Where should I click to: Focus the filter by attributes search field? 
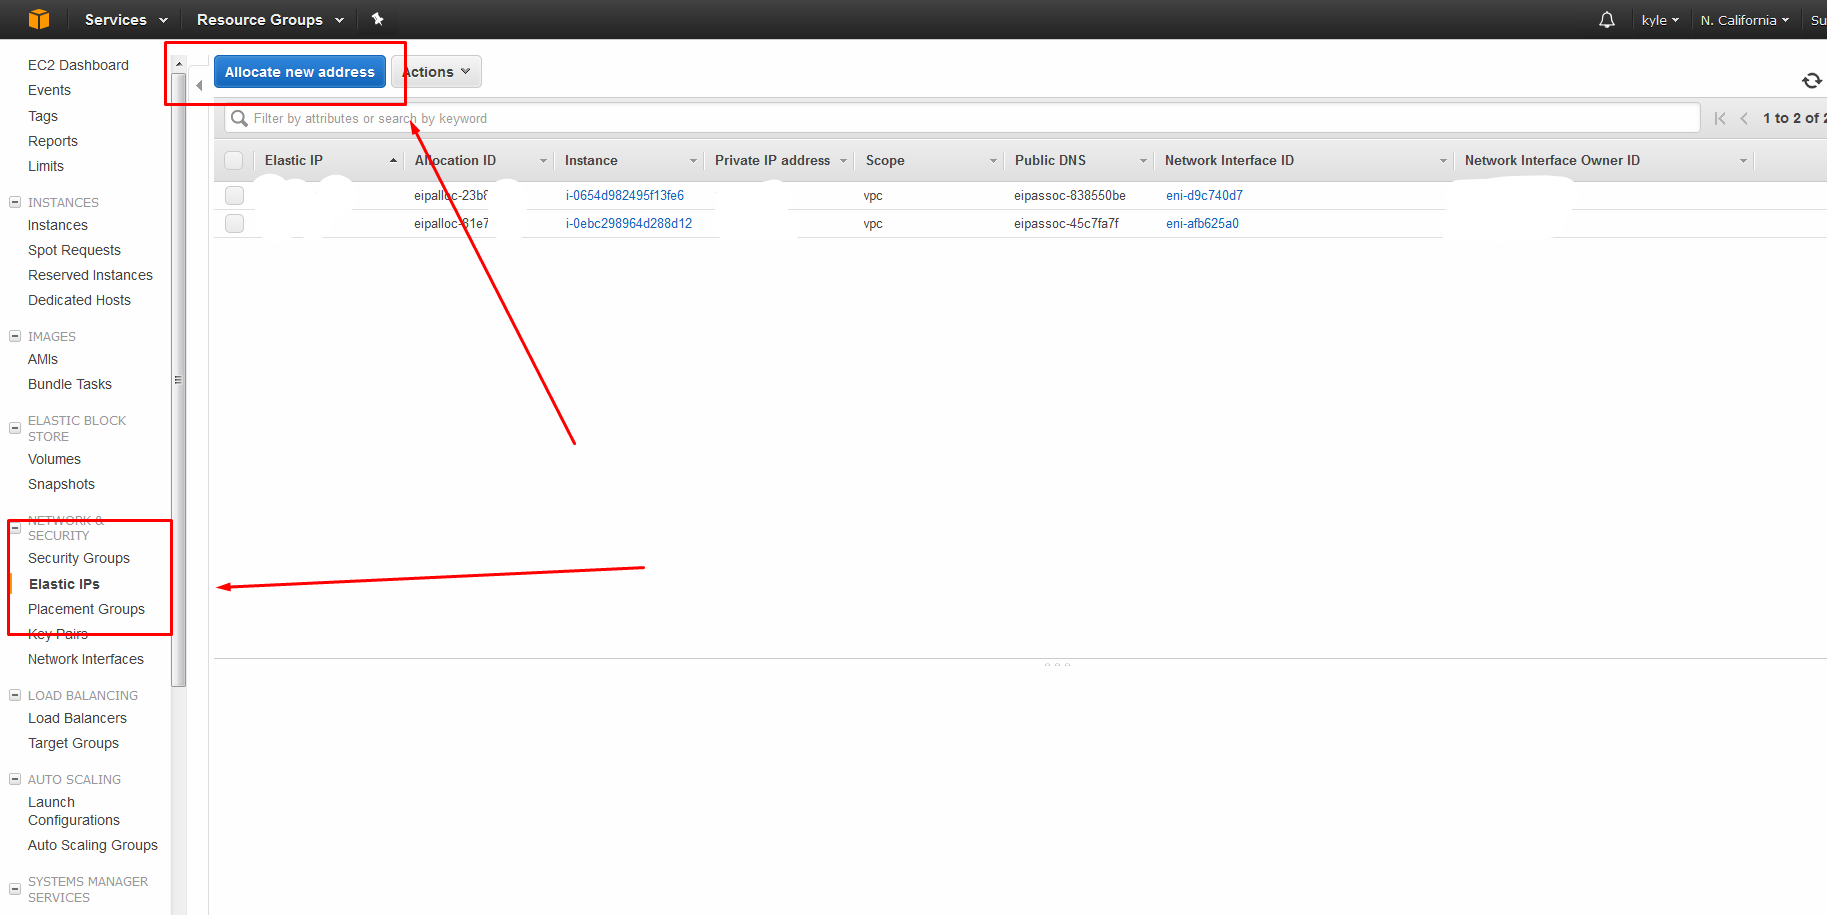[962, 118]
